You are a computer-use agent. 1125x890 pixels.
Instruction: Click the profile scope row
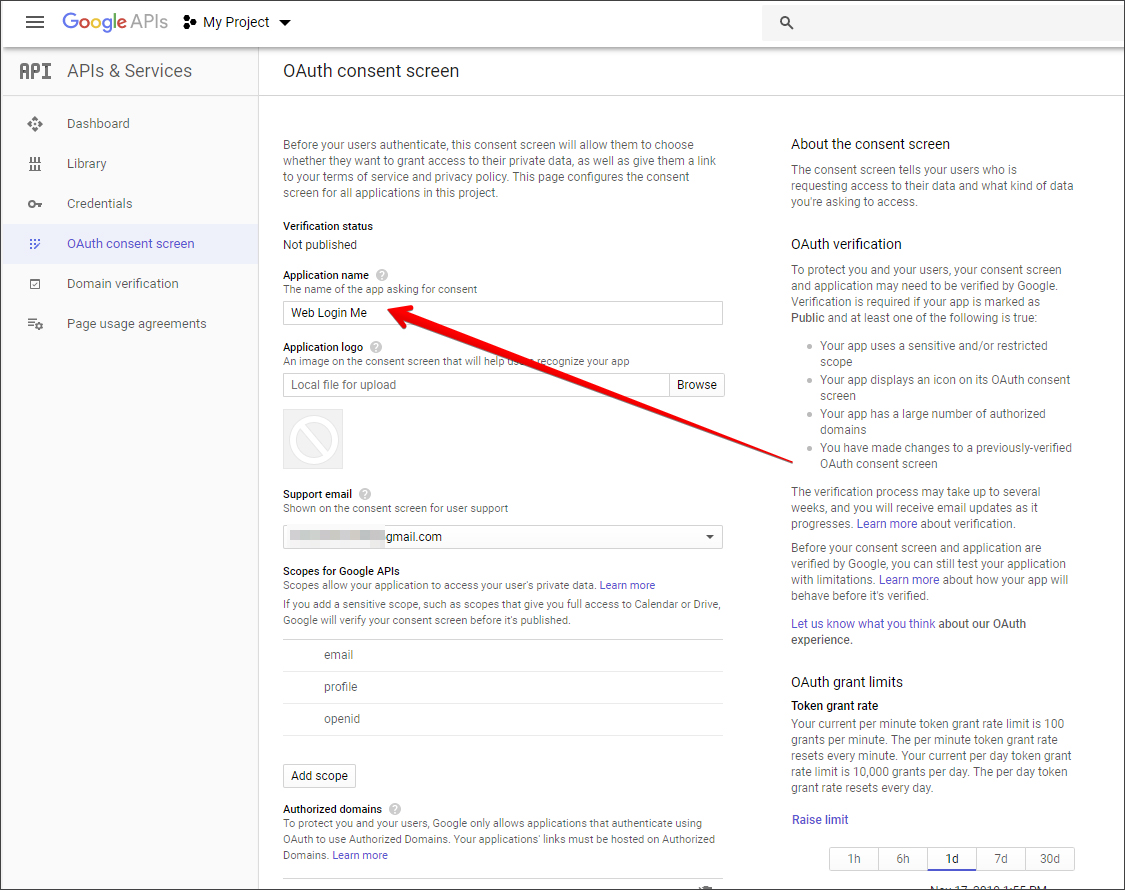point(502,688)
